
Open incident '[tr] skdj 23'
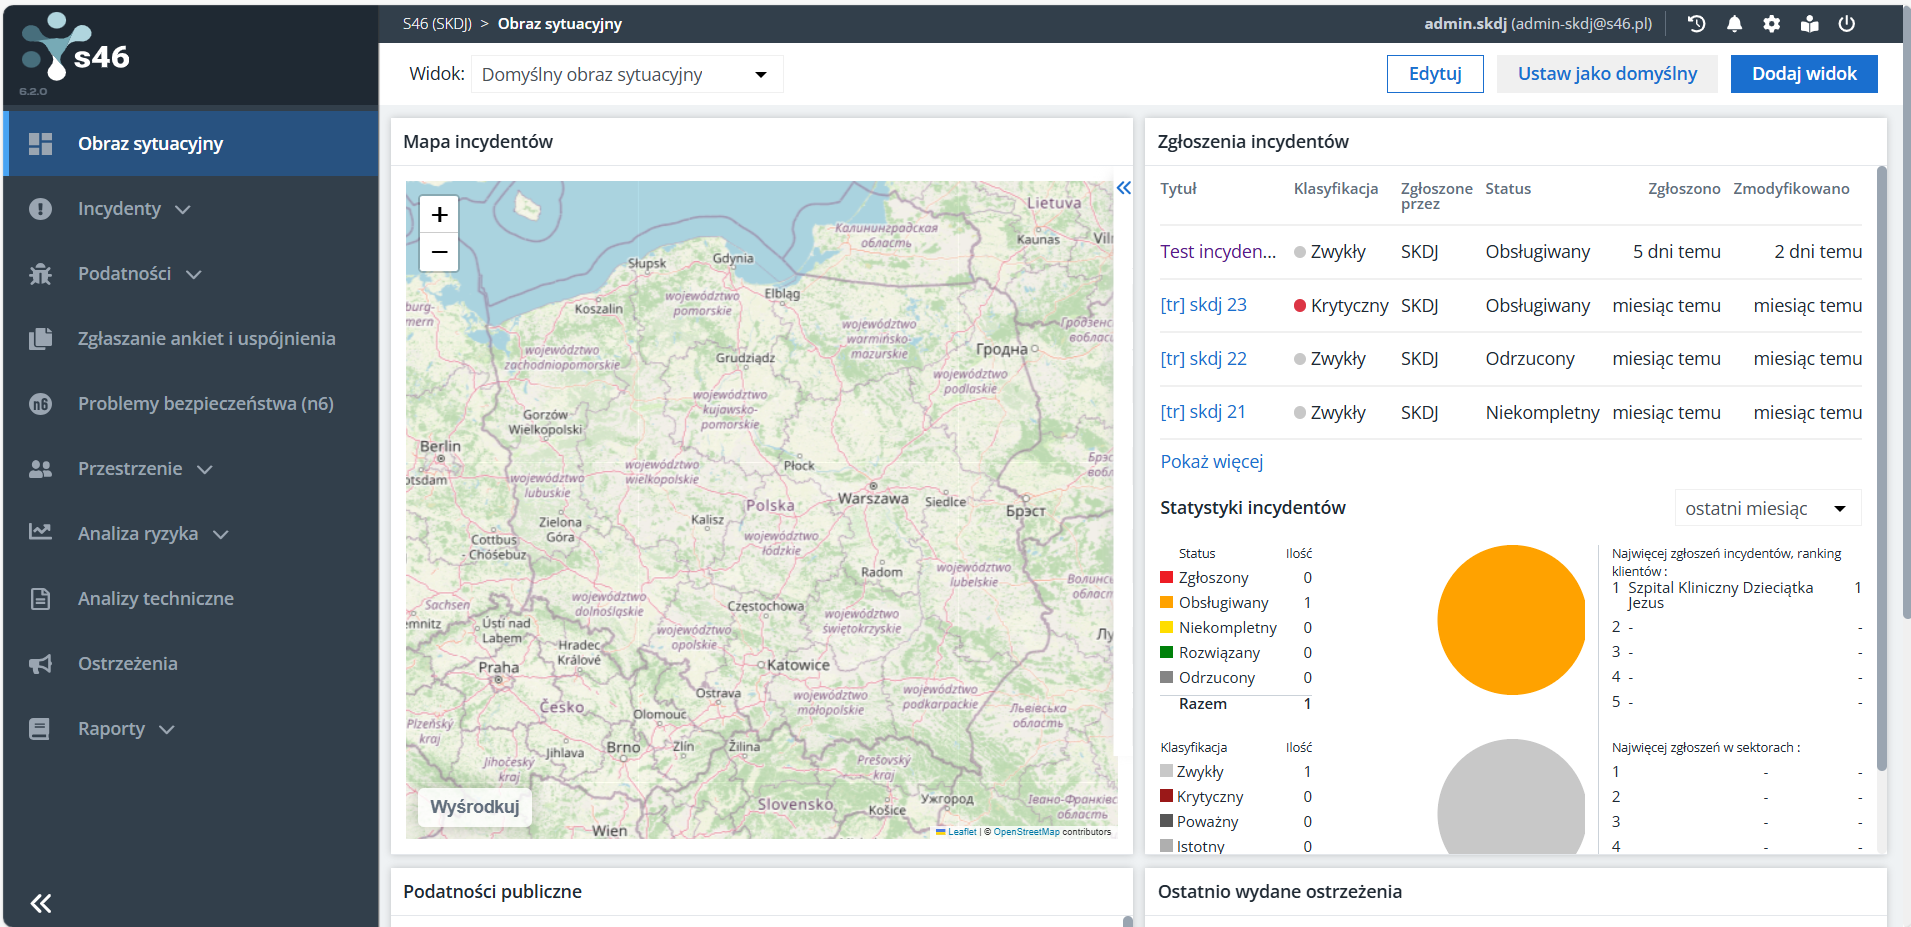[x=1203, y=305]
